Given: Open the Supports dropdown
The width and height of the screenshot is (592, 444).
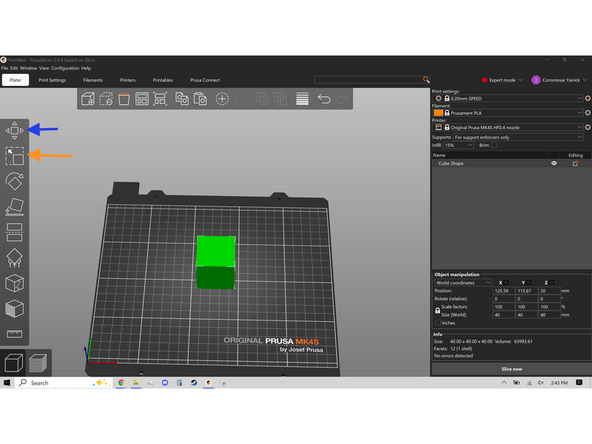Looking at the screenshot, I should [x=518, y=137].
